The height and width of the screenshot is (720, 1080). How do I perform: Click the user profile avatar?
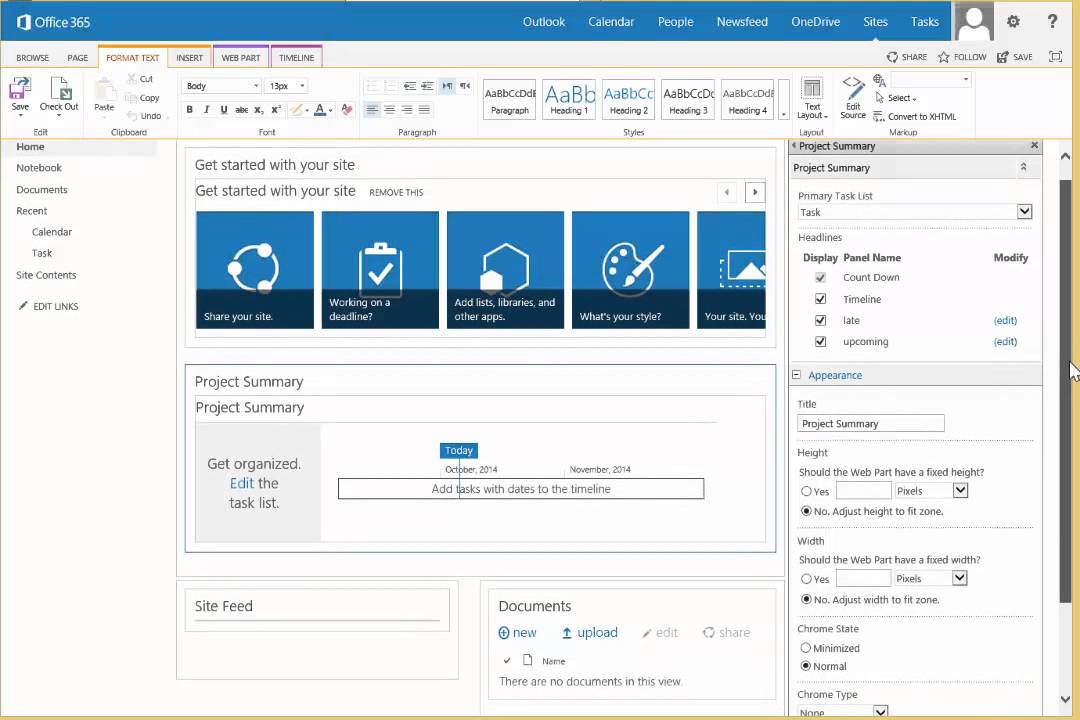click(x=973, y=21)
